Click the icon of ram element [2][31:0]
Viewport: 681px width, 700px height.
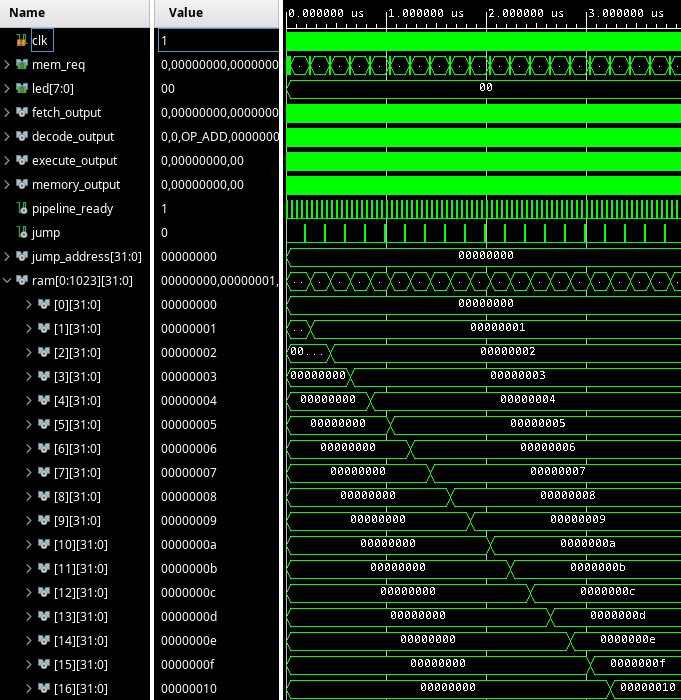click(43, 352)
